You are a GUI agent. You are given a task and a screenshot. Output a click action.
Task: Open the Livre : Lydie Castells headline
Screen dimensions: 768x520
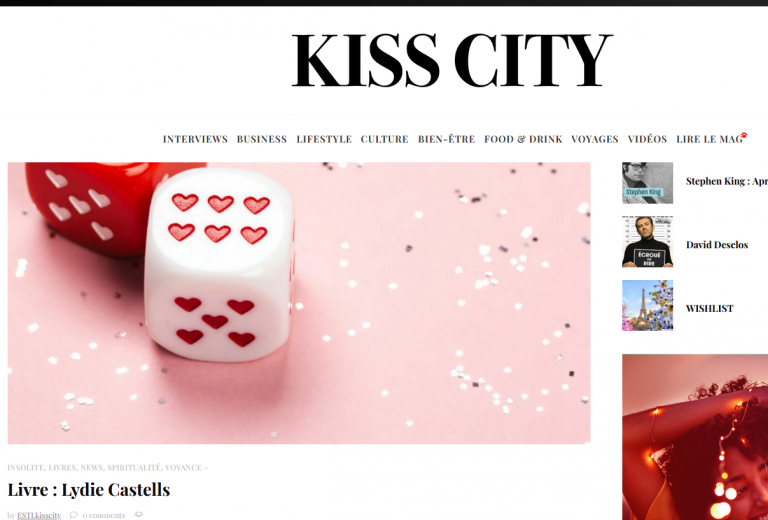(x=89, y=490)
